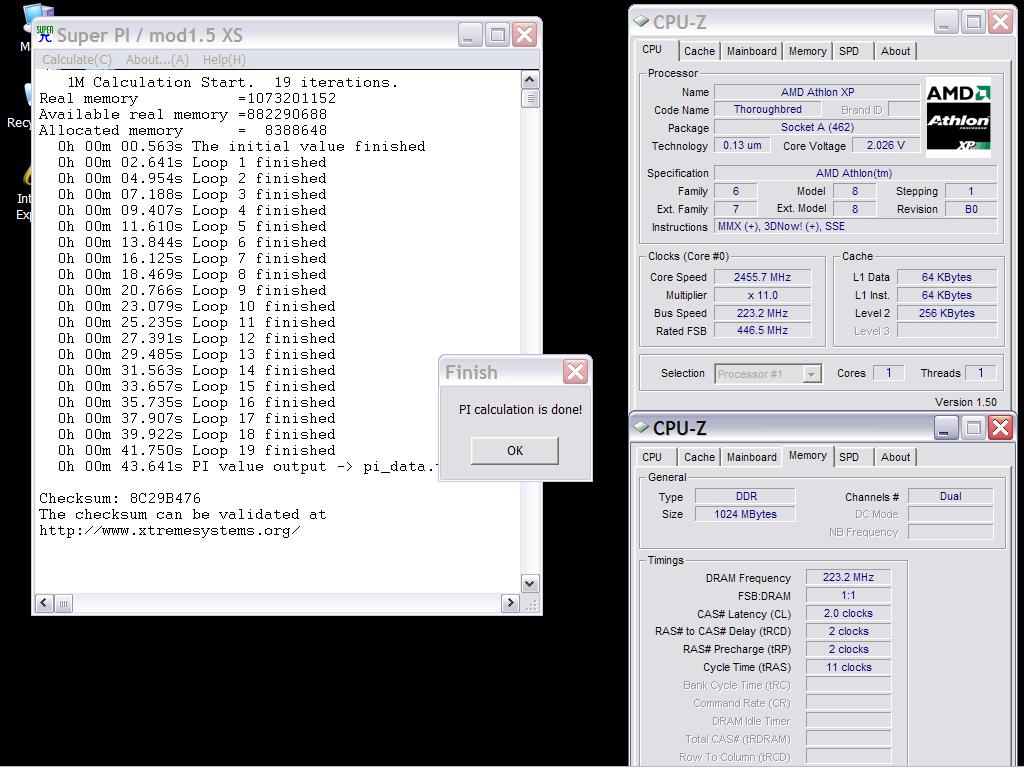This screenshot has width=1024, height=768.
Task: Close the lower CPU-Z window
Action: pyautogui.click(x=1000, y=428)
